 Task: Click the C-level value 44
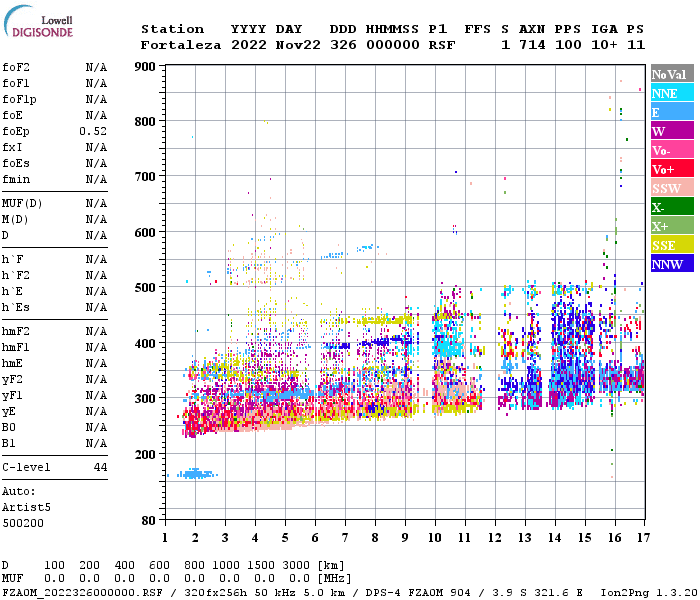(100, 467)
